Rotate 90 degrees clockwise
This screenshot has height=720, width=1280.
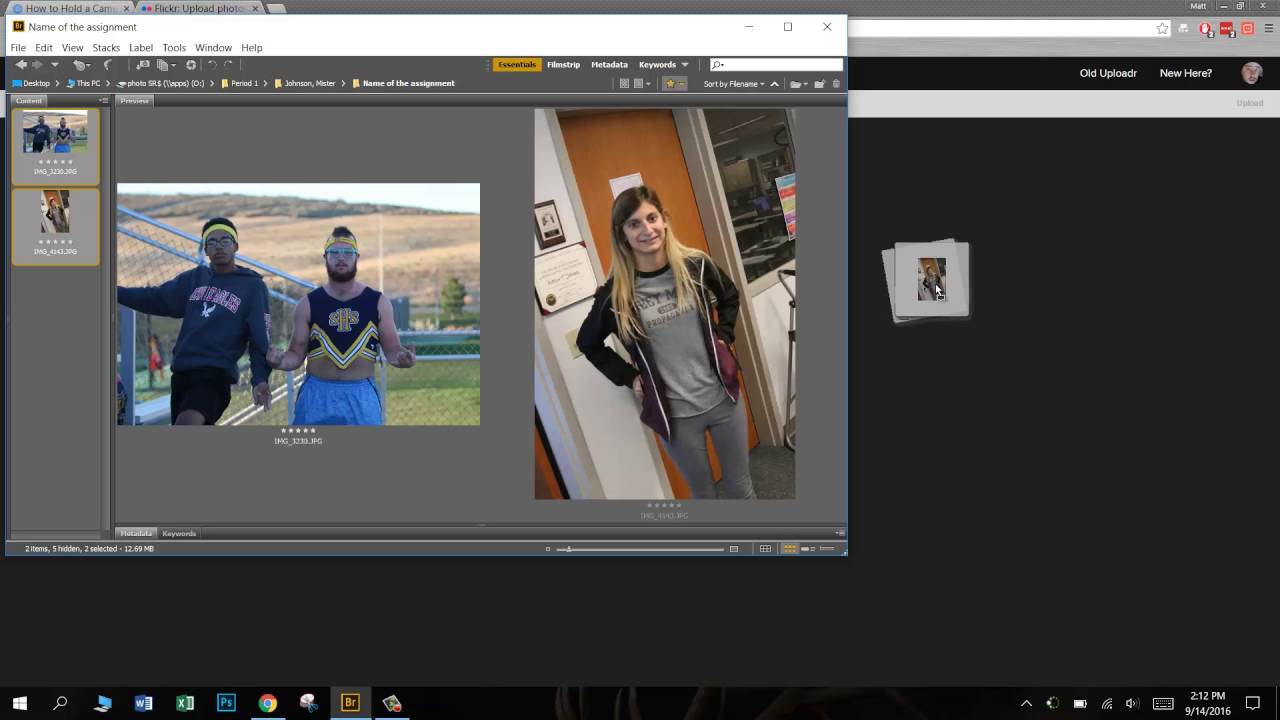pyautogui.click(x=228, y=65)
